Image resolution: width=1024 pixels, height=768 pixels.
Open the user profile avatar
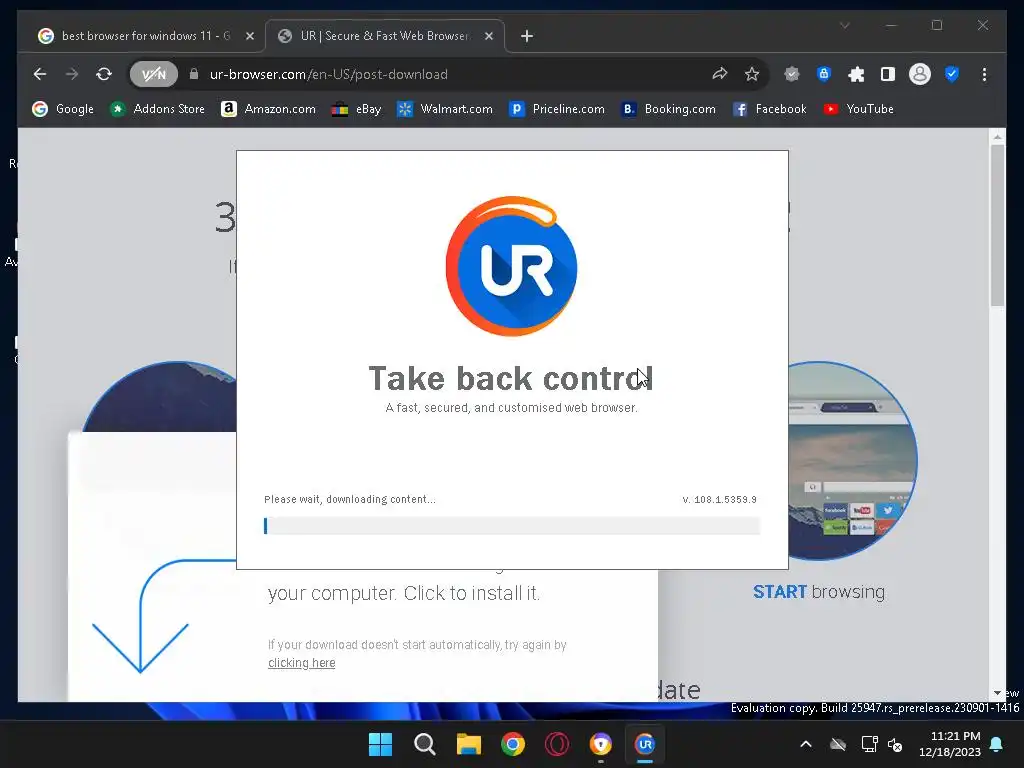click(x=920, y=74)
